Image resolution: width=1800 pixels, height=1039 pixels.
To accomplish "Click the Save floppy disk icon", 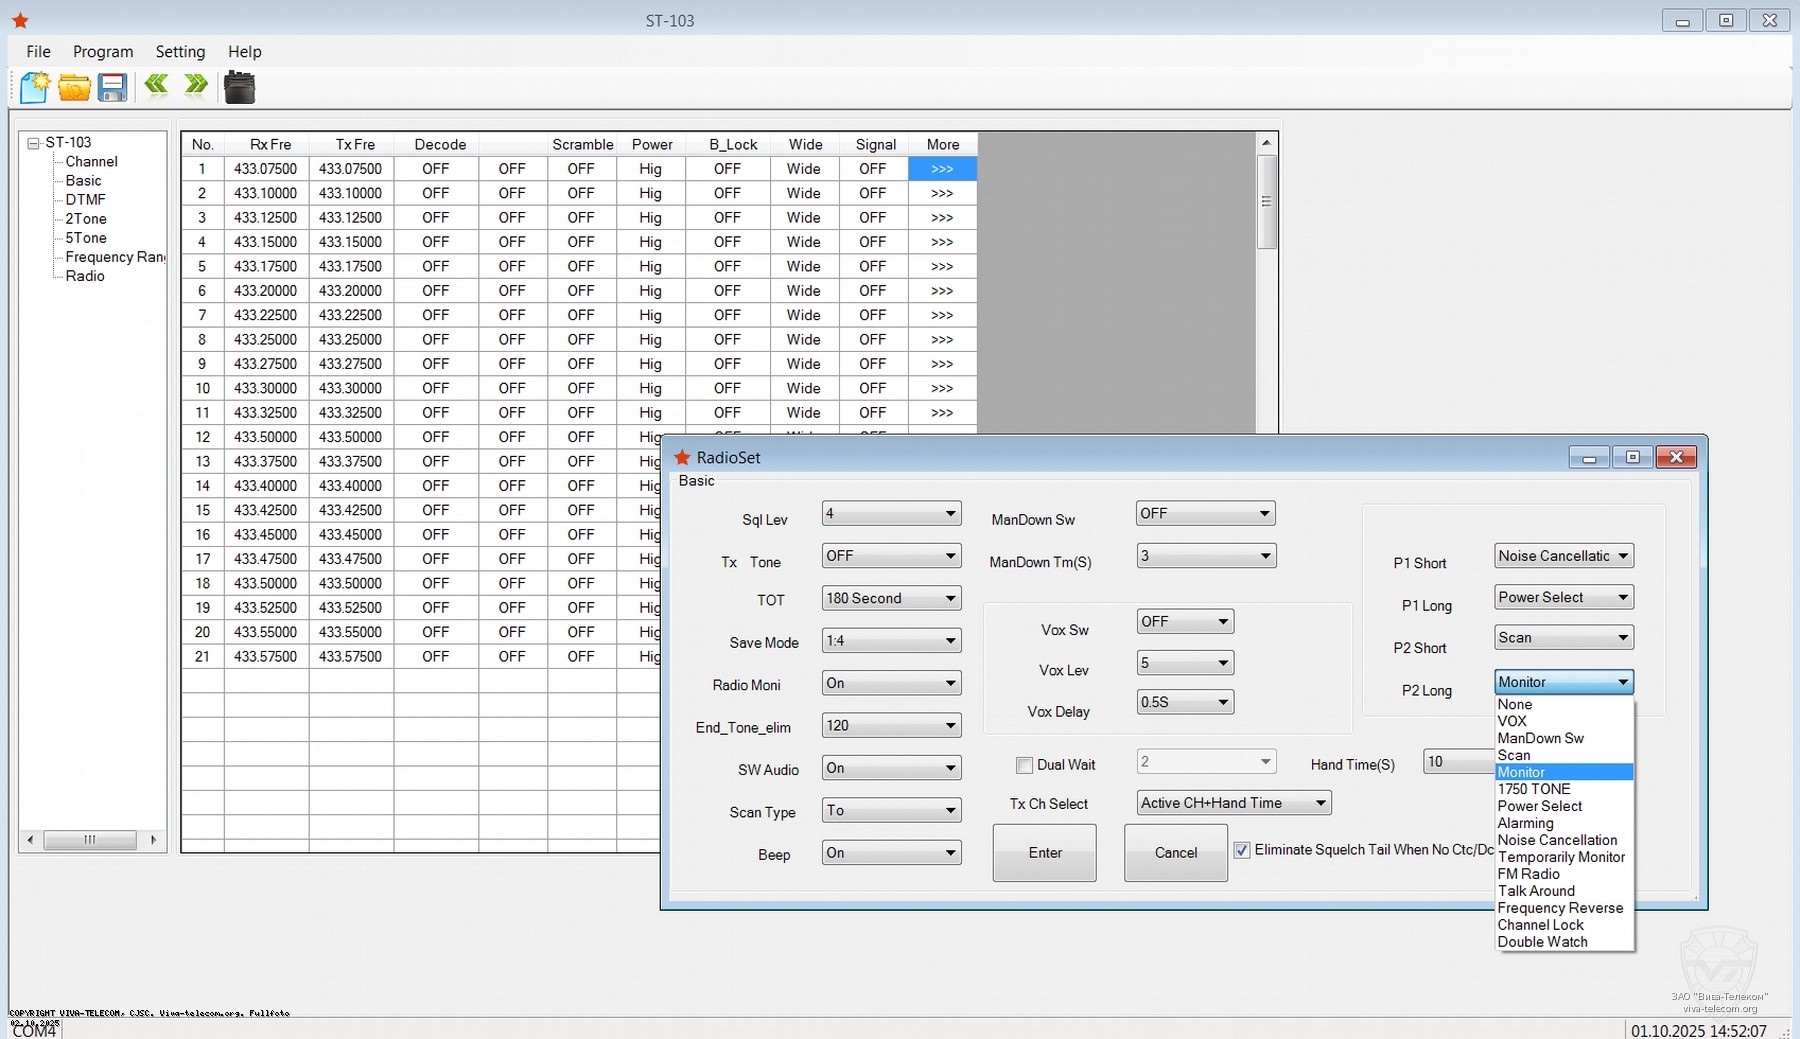I will click(112, 88).
